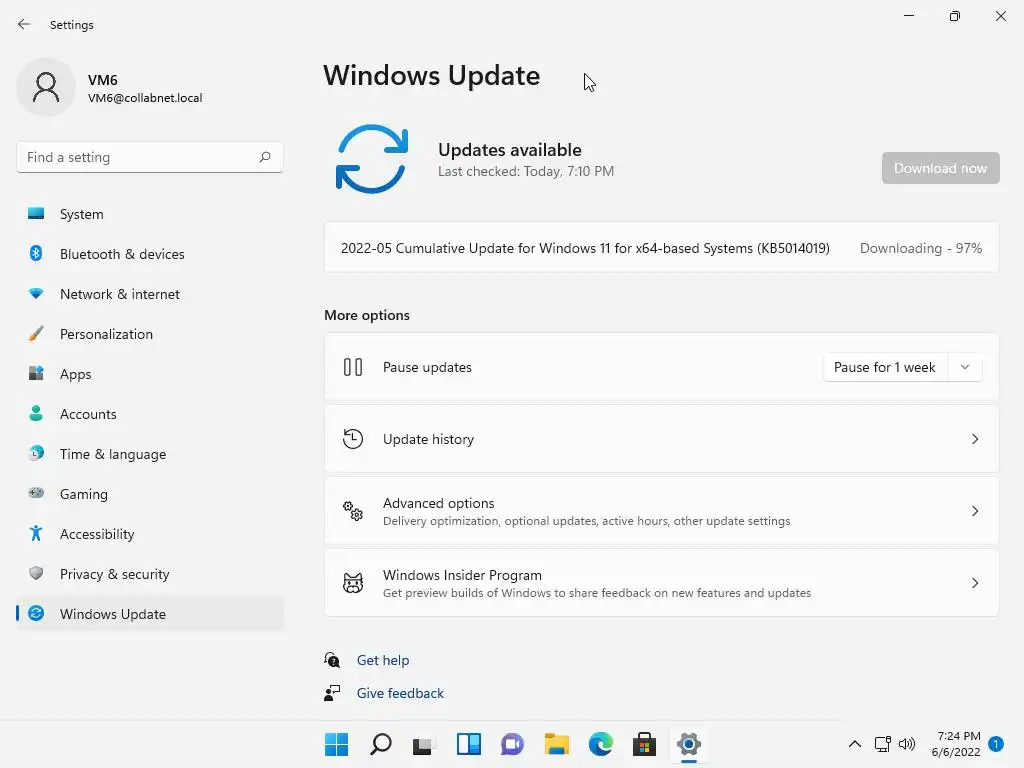Click the Advanced options gears icon
This screenshot has width=1024, height=768.
pos(353,511)
